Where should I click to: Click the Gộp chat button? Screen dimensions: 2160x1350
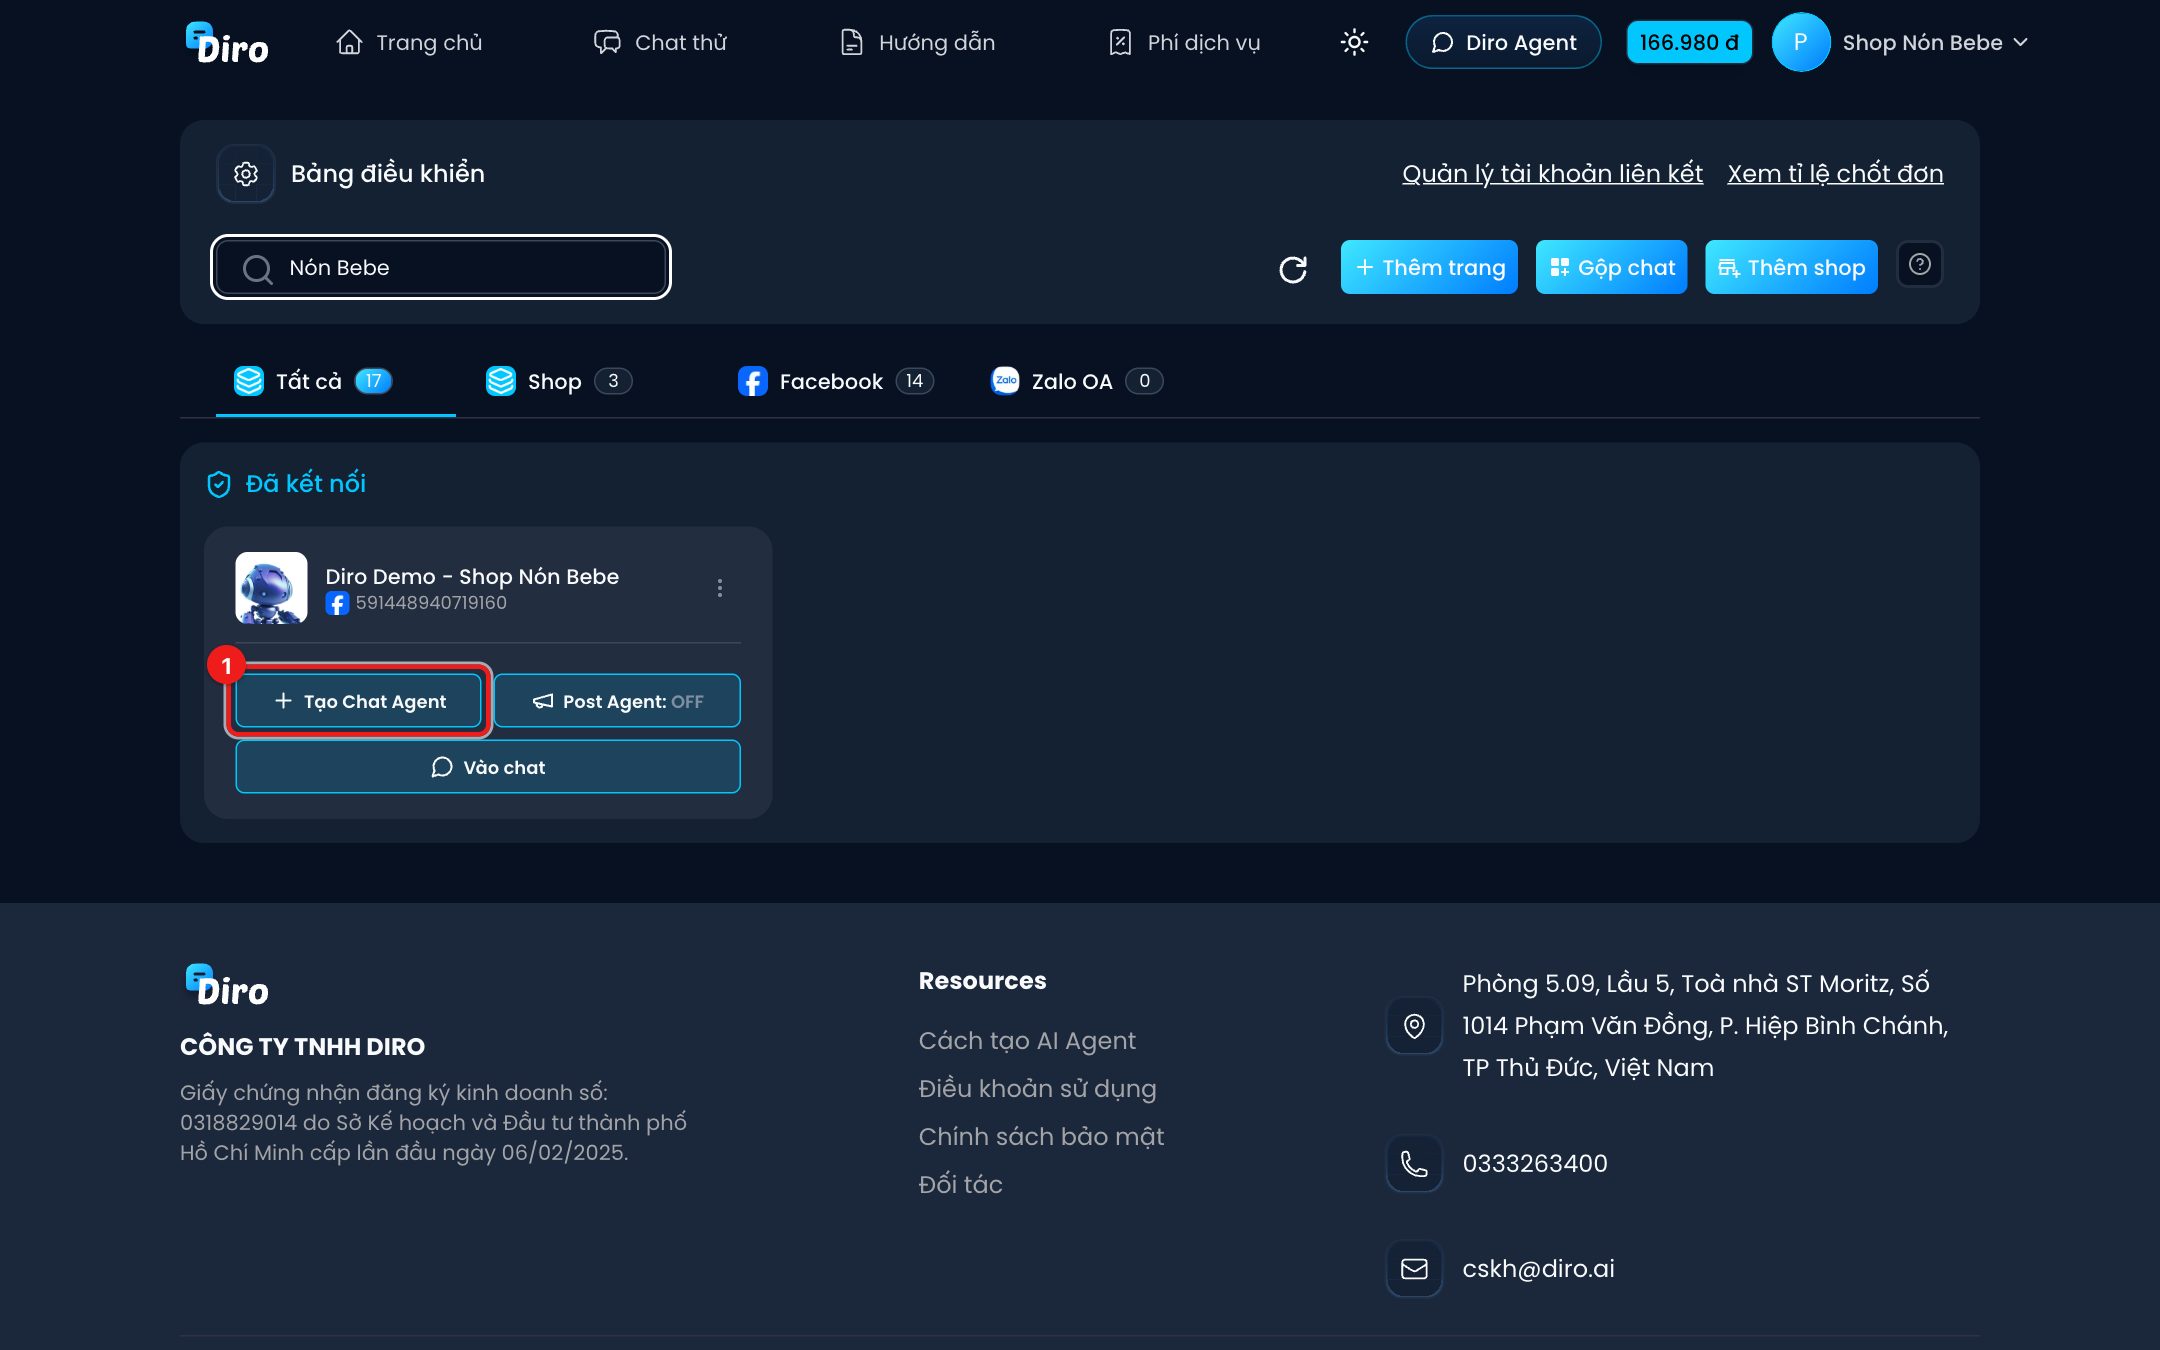(1611, 267)
